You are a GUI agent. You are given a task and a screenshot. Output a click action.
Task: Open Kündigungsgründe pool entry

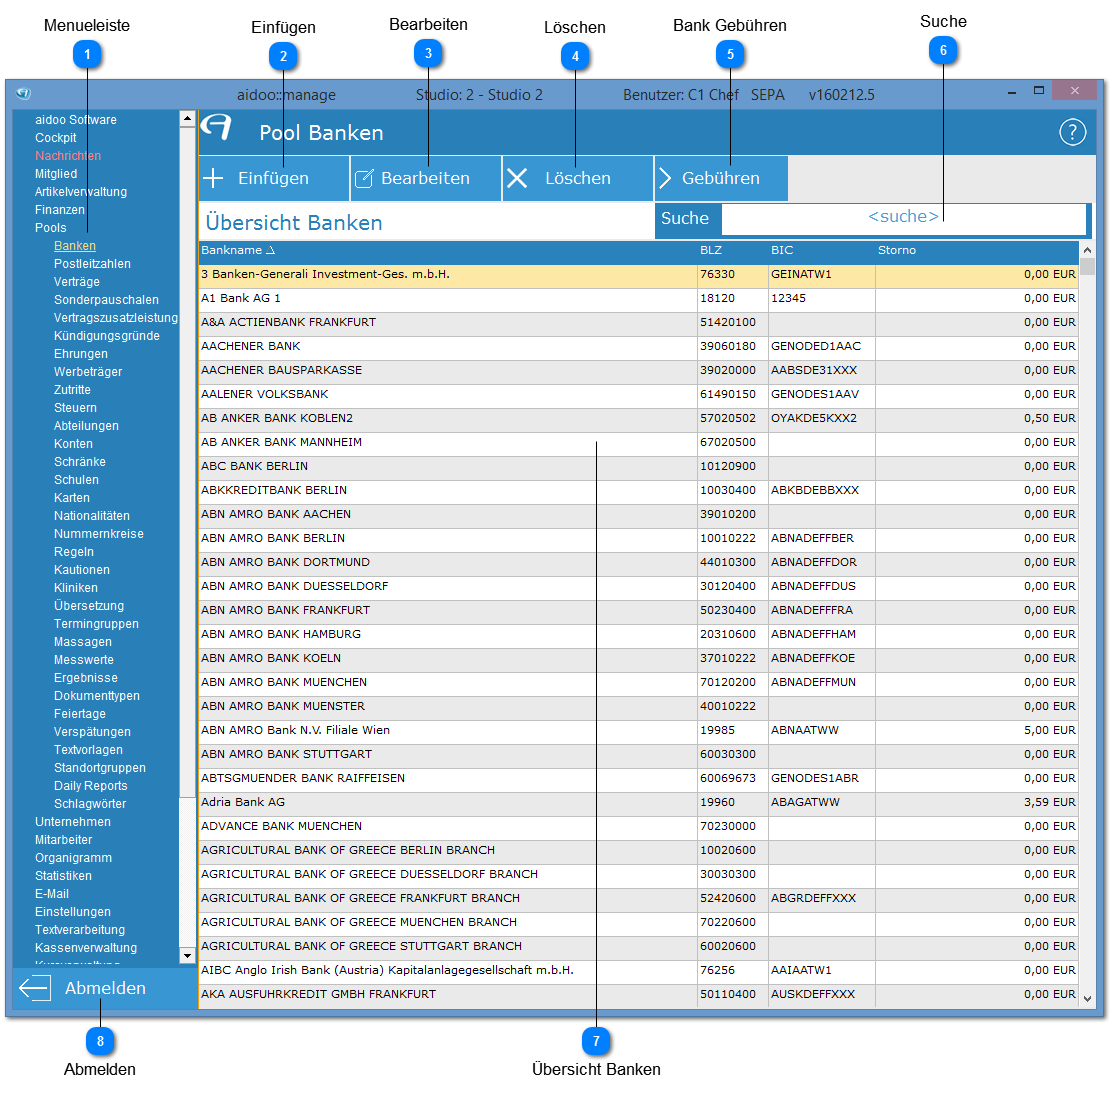click(x=106, y=336)
